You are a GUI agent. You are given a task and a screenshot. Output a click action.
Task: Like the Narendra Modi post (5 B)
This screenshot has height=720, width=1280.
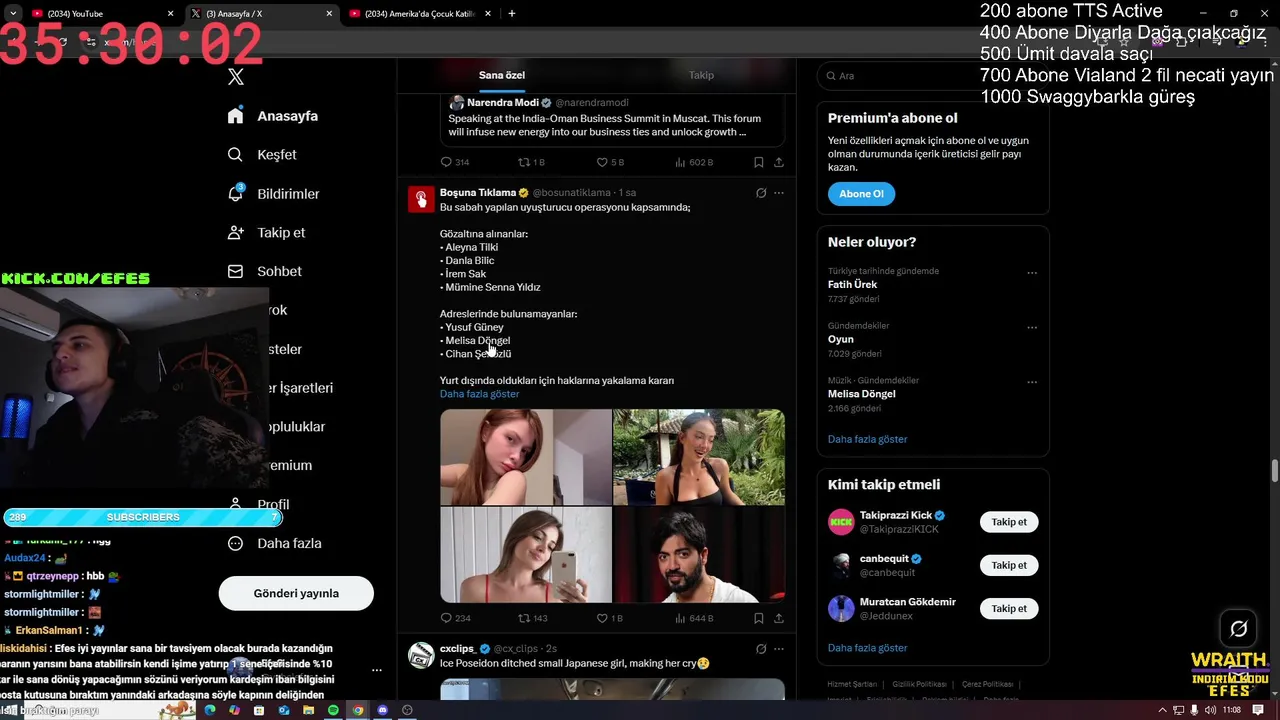[x=610, y=162]
